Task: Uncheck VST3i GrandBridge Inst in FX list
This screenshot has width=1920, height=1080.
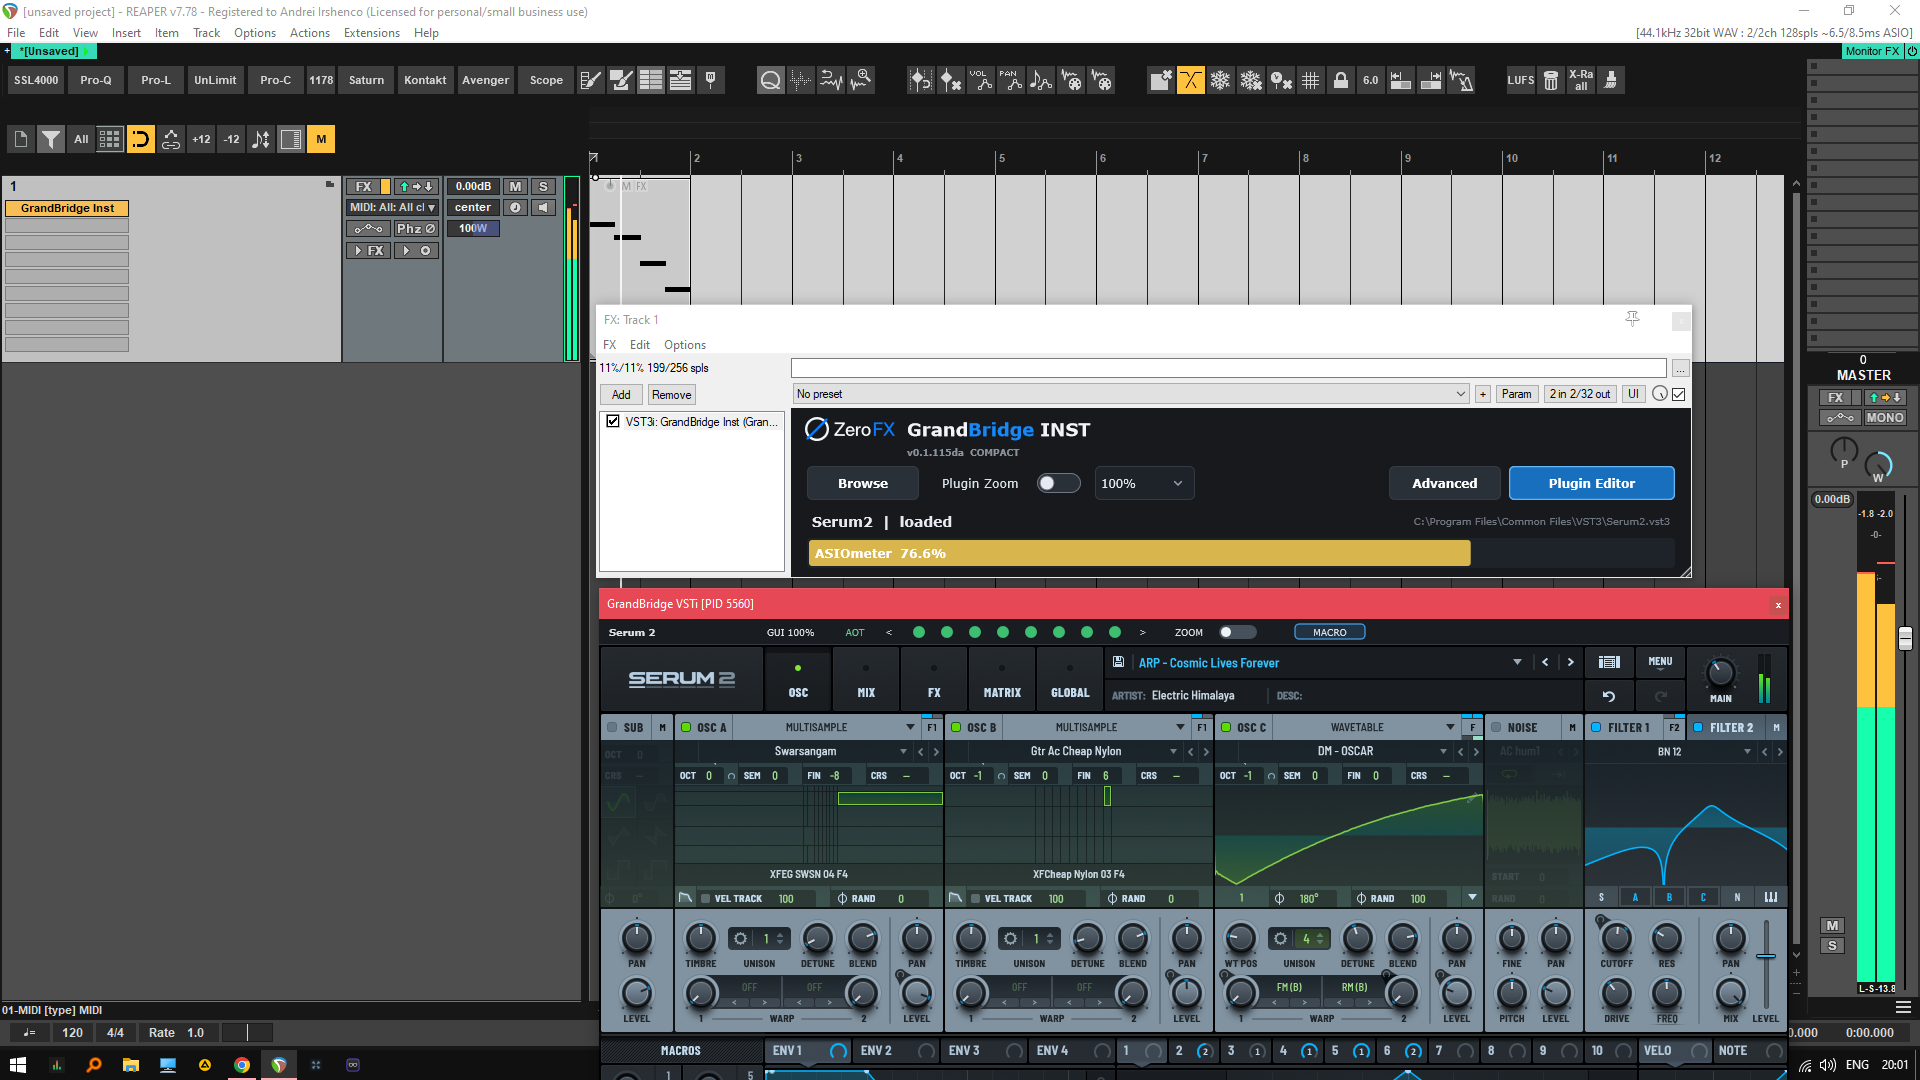Action: [613, 422]
